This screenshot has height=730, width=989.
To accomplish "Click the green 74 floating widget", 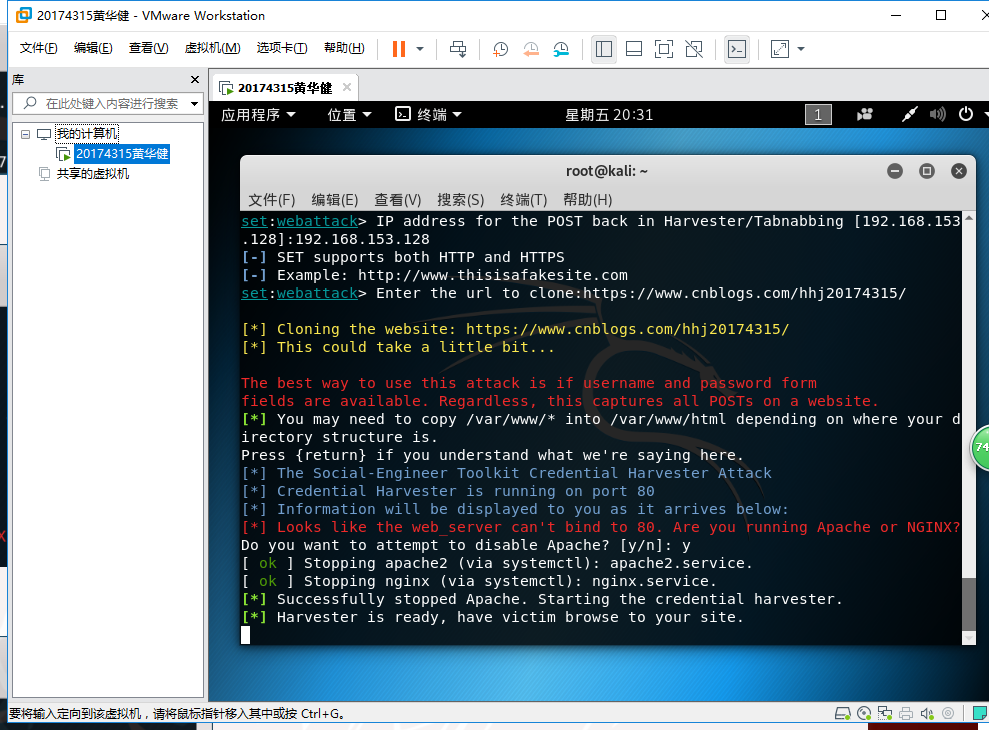I will 980,447.
